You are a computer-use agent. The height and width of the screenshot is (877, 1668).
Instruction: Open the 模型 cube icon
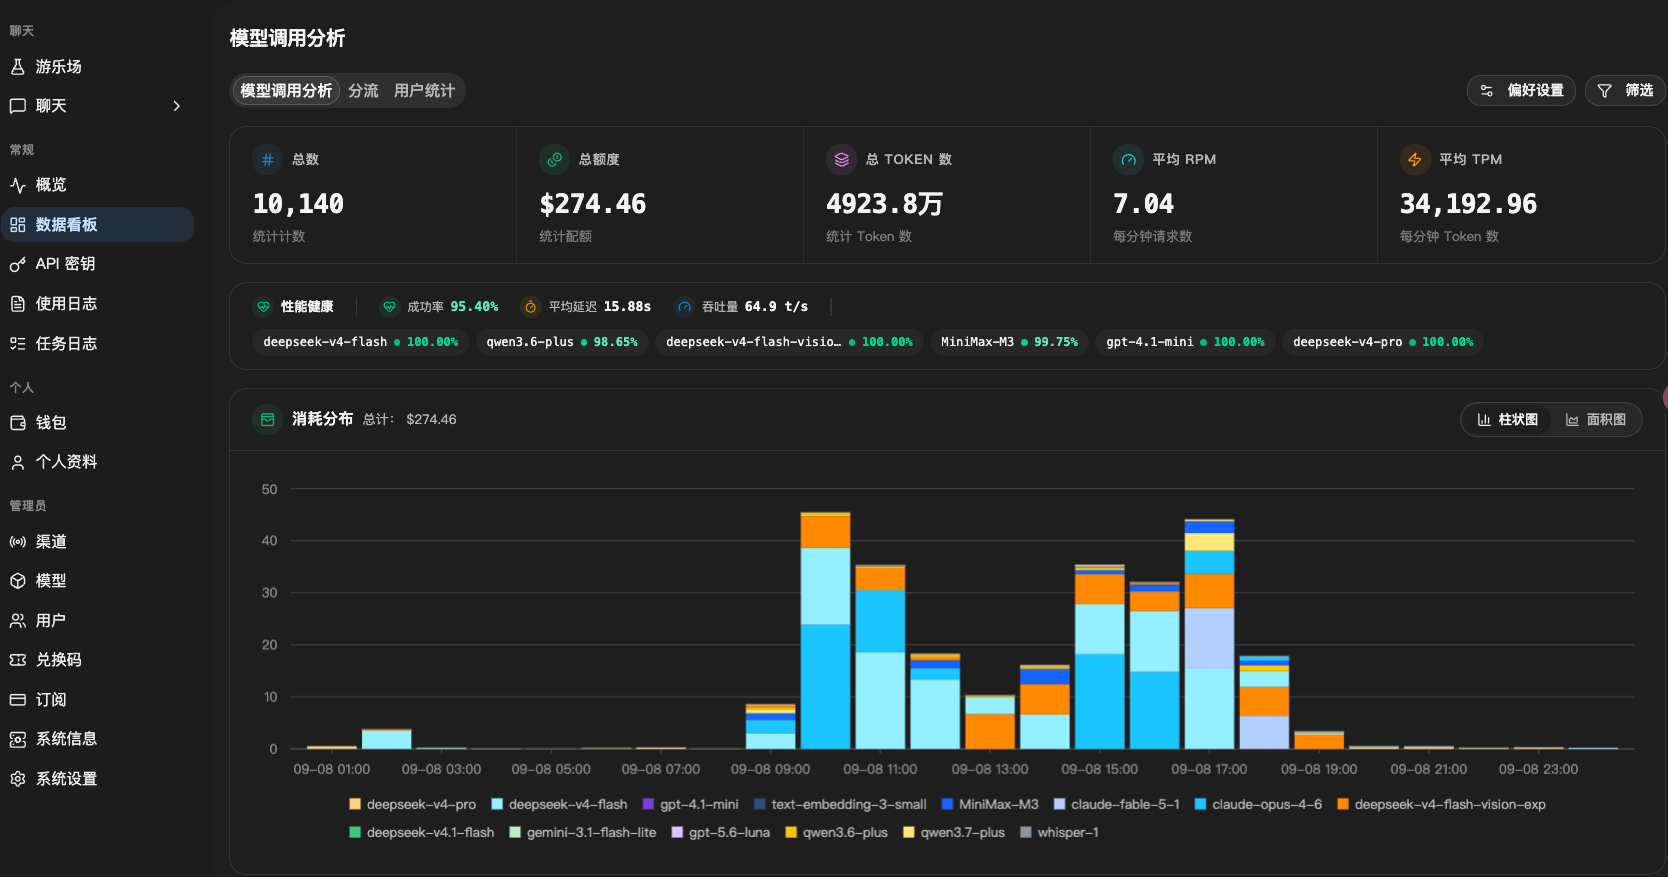coord(17,581)
